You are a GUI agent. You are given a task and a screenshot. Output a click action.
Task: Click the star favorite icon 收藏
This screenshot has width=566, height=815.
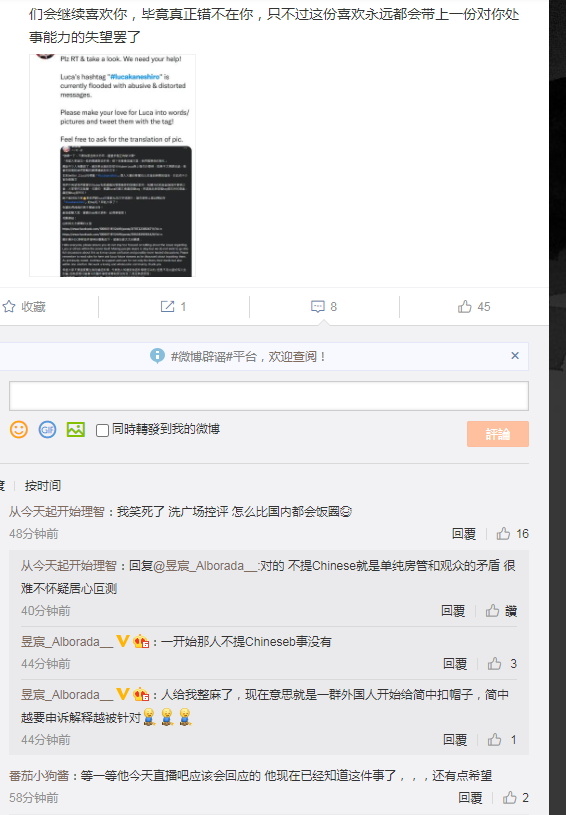click(x=9, y=307)
